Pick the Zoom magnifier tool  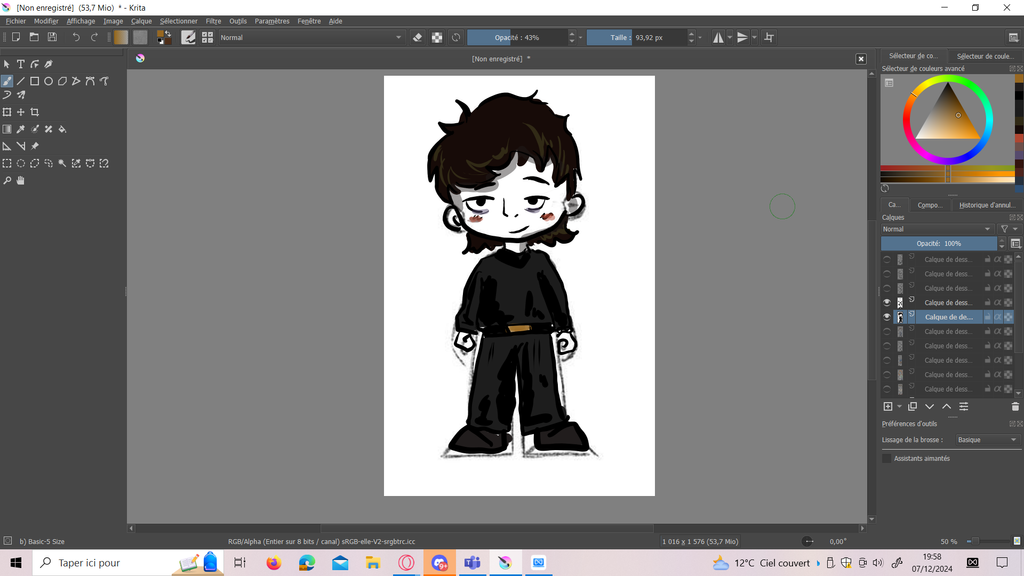pos(7,181)
